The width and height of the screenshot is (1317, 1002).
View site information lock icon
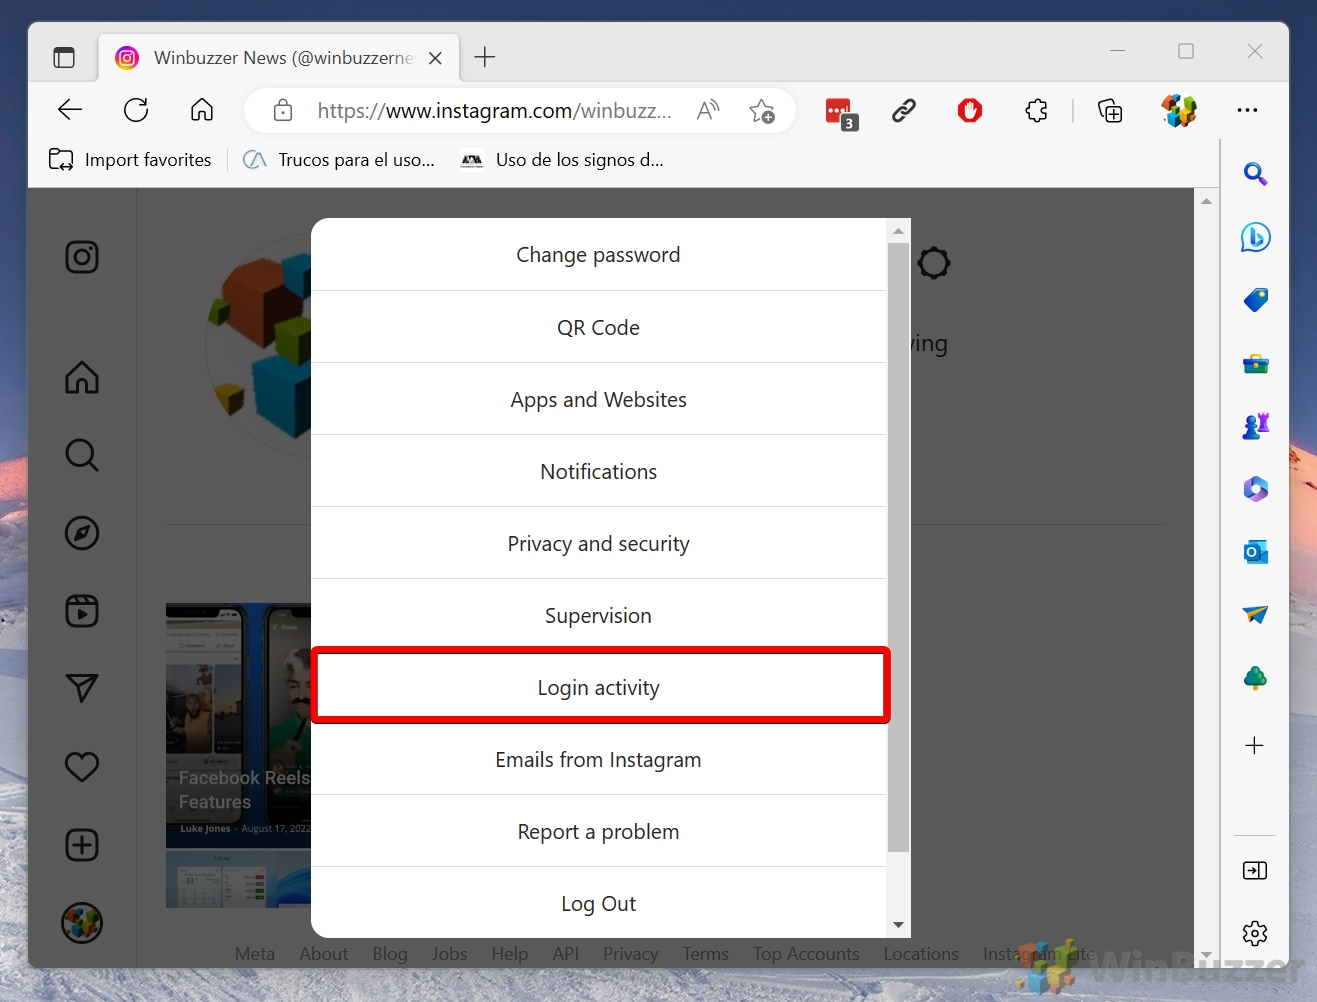click(x=283, y=110)
